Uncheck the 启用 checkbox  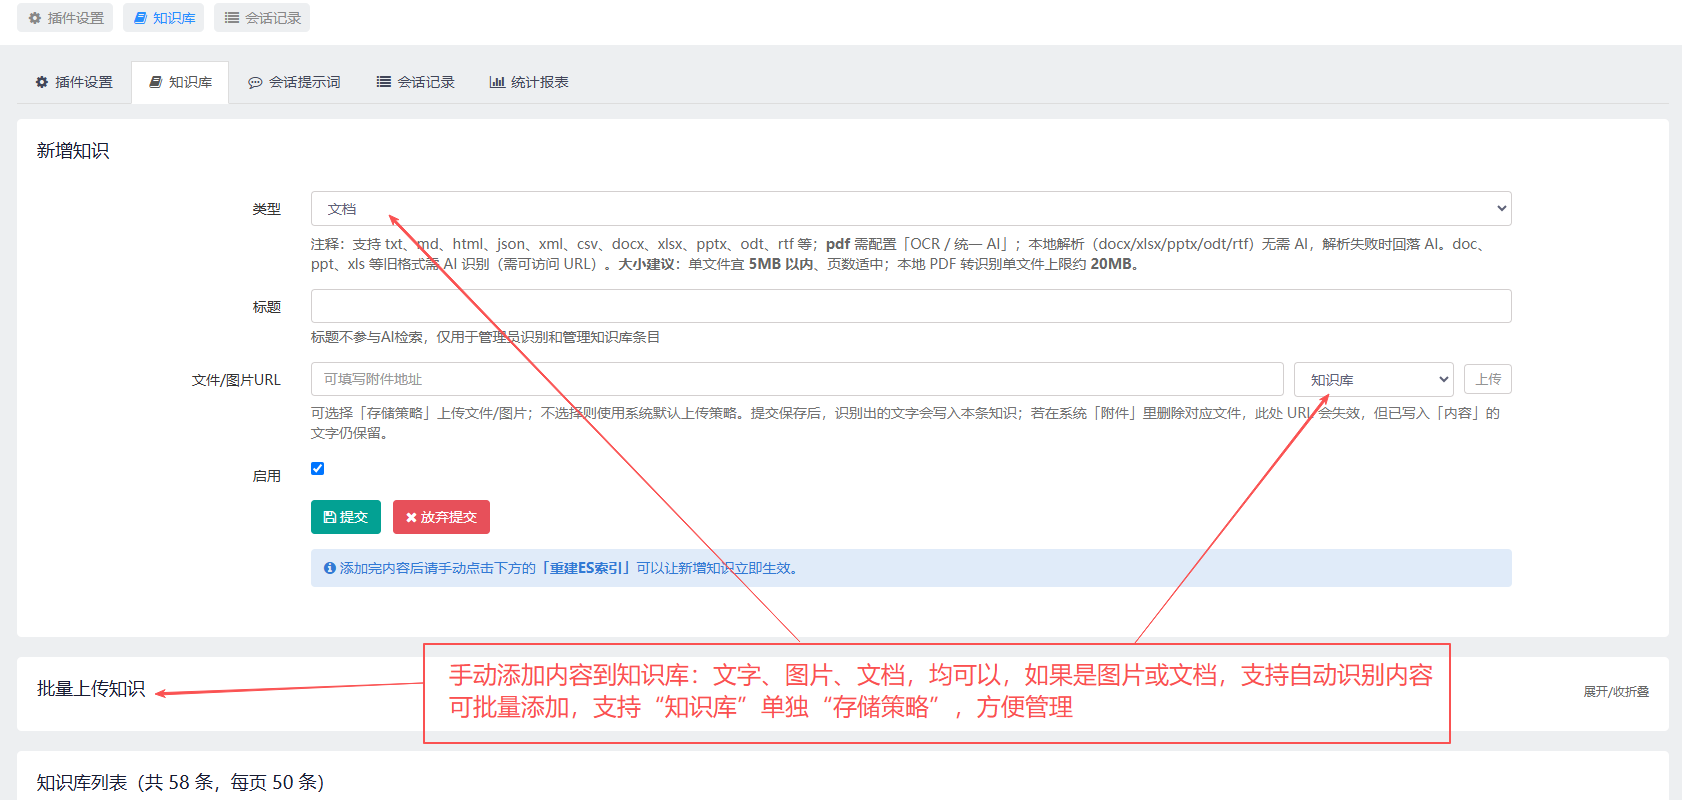click(x=318, y=468)
